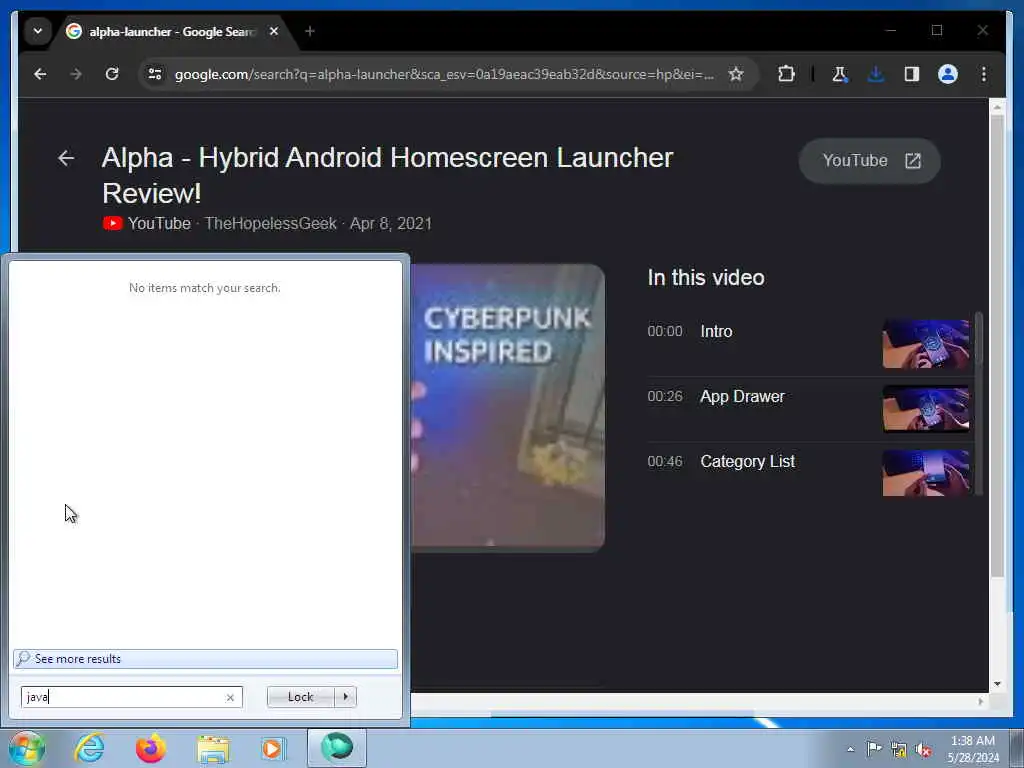Screen dimensions: 1024x768
Task: Click See more results in Start menu
Action: pos(205,659)
